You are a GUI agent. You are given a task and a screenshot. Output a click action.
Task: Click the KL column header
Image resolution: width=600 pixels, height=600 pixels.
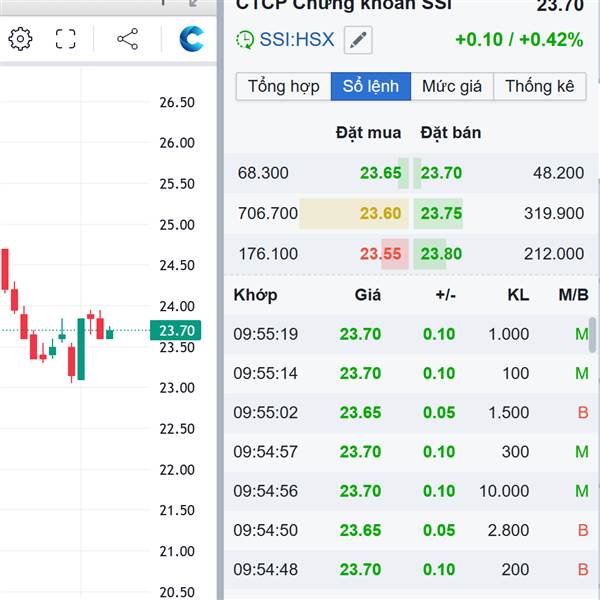pos(518,295)
